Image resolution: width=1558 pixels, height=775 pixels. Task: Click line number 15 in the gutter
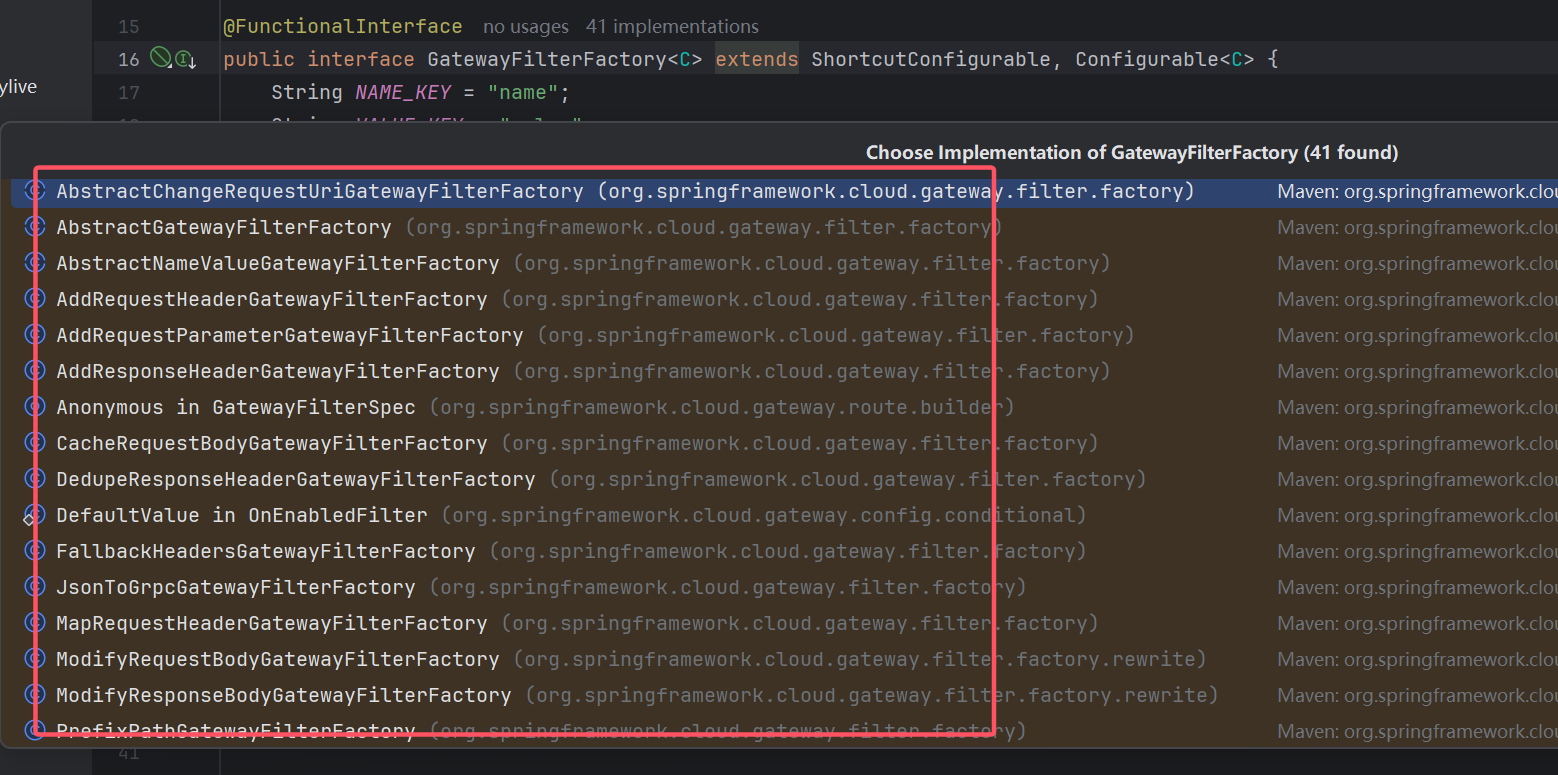tap(129, 27)
